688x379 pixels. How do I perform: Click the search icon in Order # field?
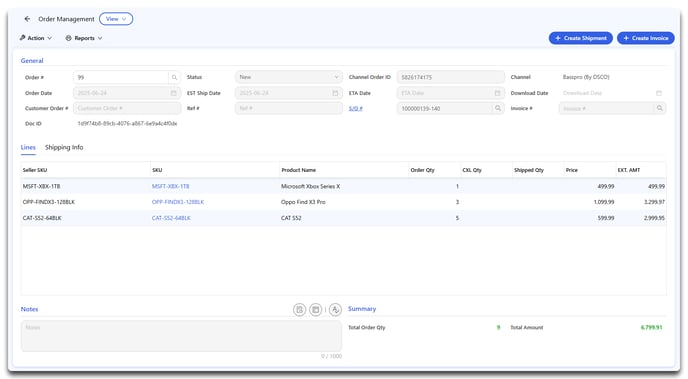[x=174, y=77]
